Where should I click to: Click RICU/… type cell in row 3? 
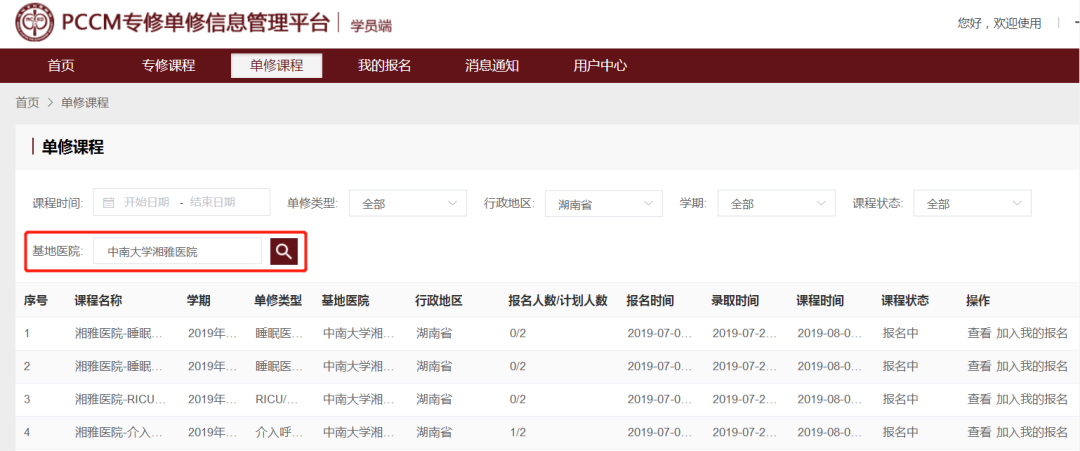[277, 399]
